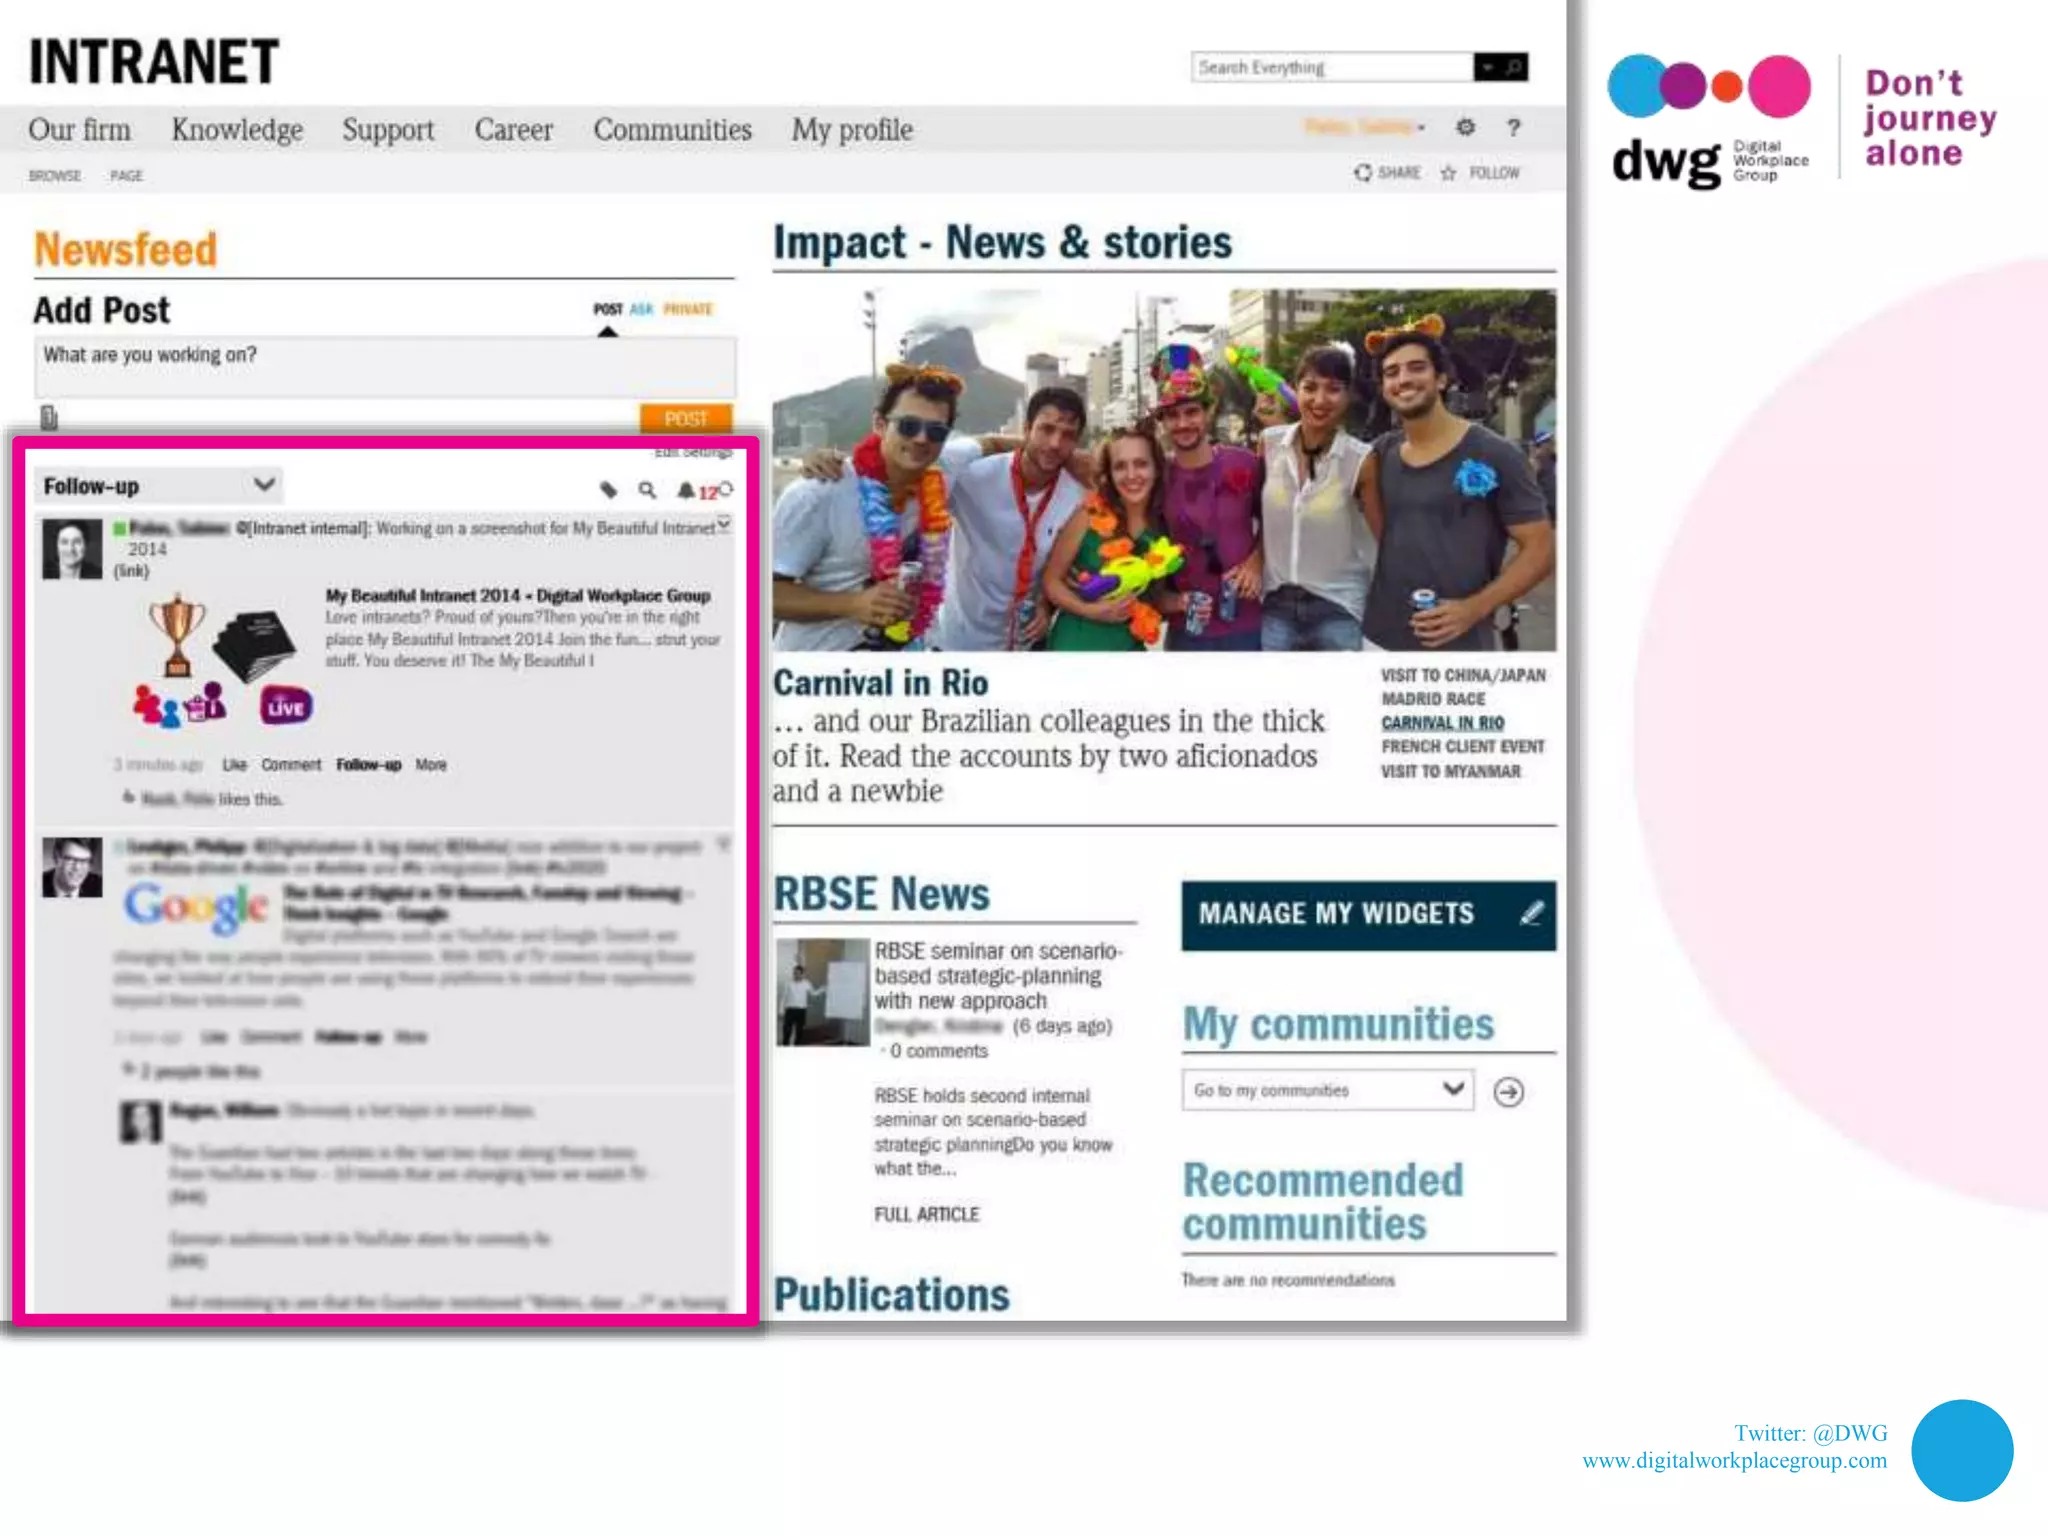This screenshot has height=1536, width=2048.
Task: Click Follow-up link under first post
Action: pyautogui.click(x=368, y=765)
